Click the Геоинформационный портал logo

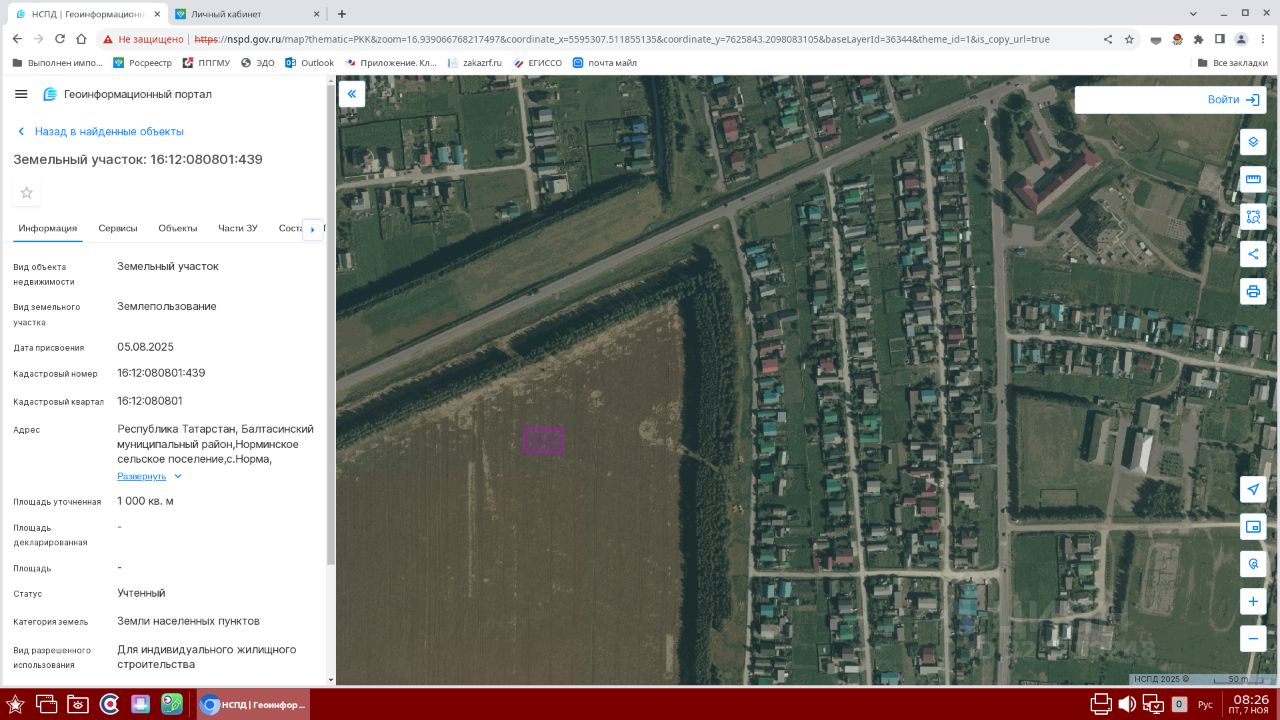point(127,94)
